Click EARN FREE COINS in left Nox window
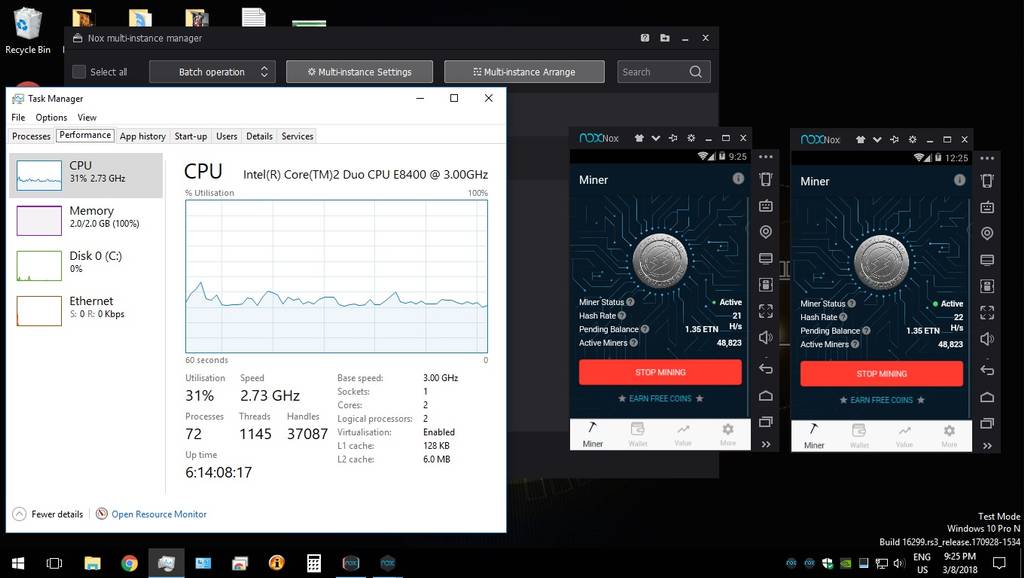The width and height of the screenshot is (1024, 578). [x=660, y=398]
